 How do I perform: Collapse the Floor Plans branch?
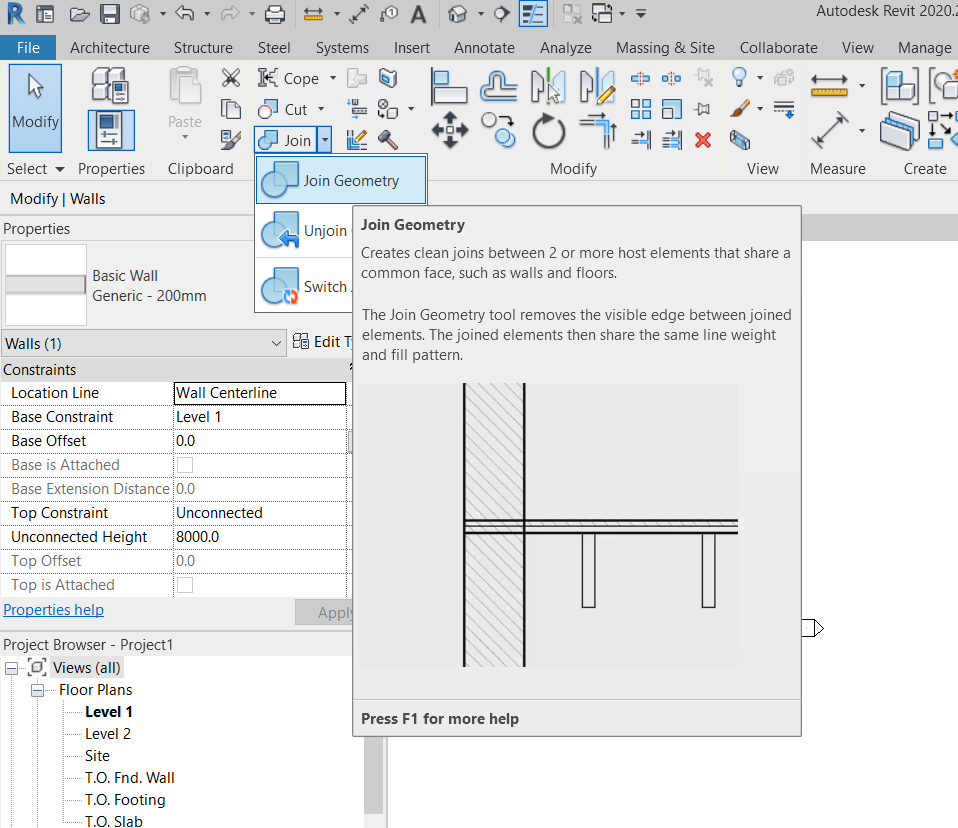pos(37,689)
